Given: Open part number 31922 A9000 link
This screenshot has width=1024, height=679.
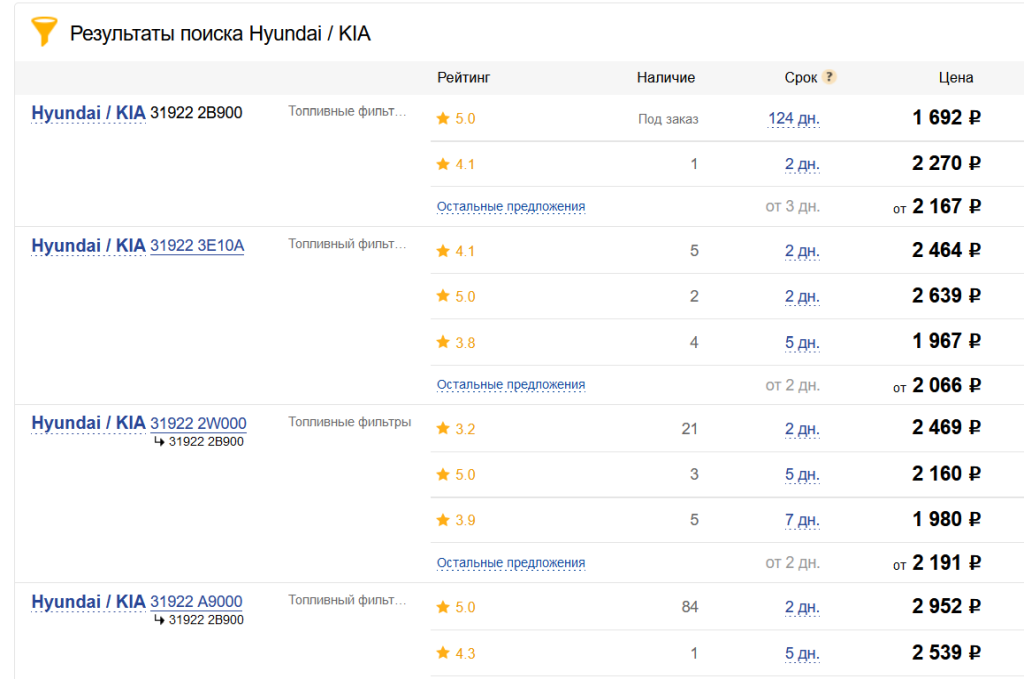Looking at the screenshot, I should 196,602.
